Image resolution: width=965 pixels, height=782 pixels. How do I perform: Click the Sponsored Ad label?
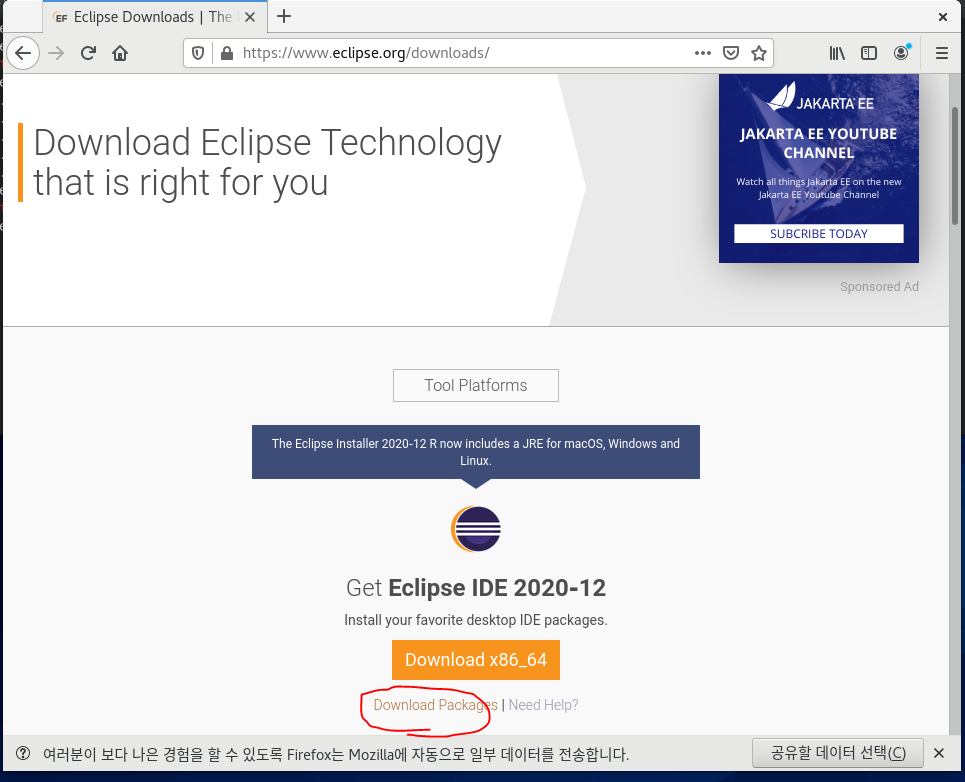pos(879,287)
